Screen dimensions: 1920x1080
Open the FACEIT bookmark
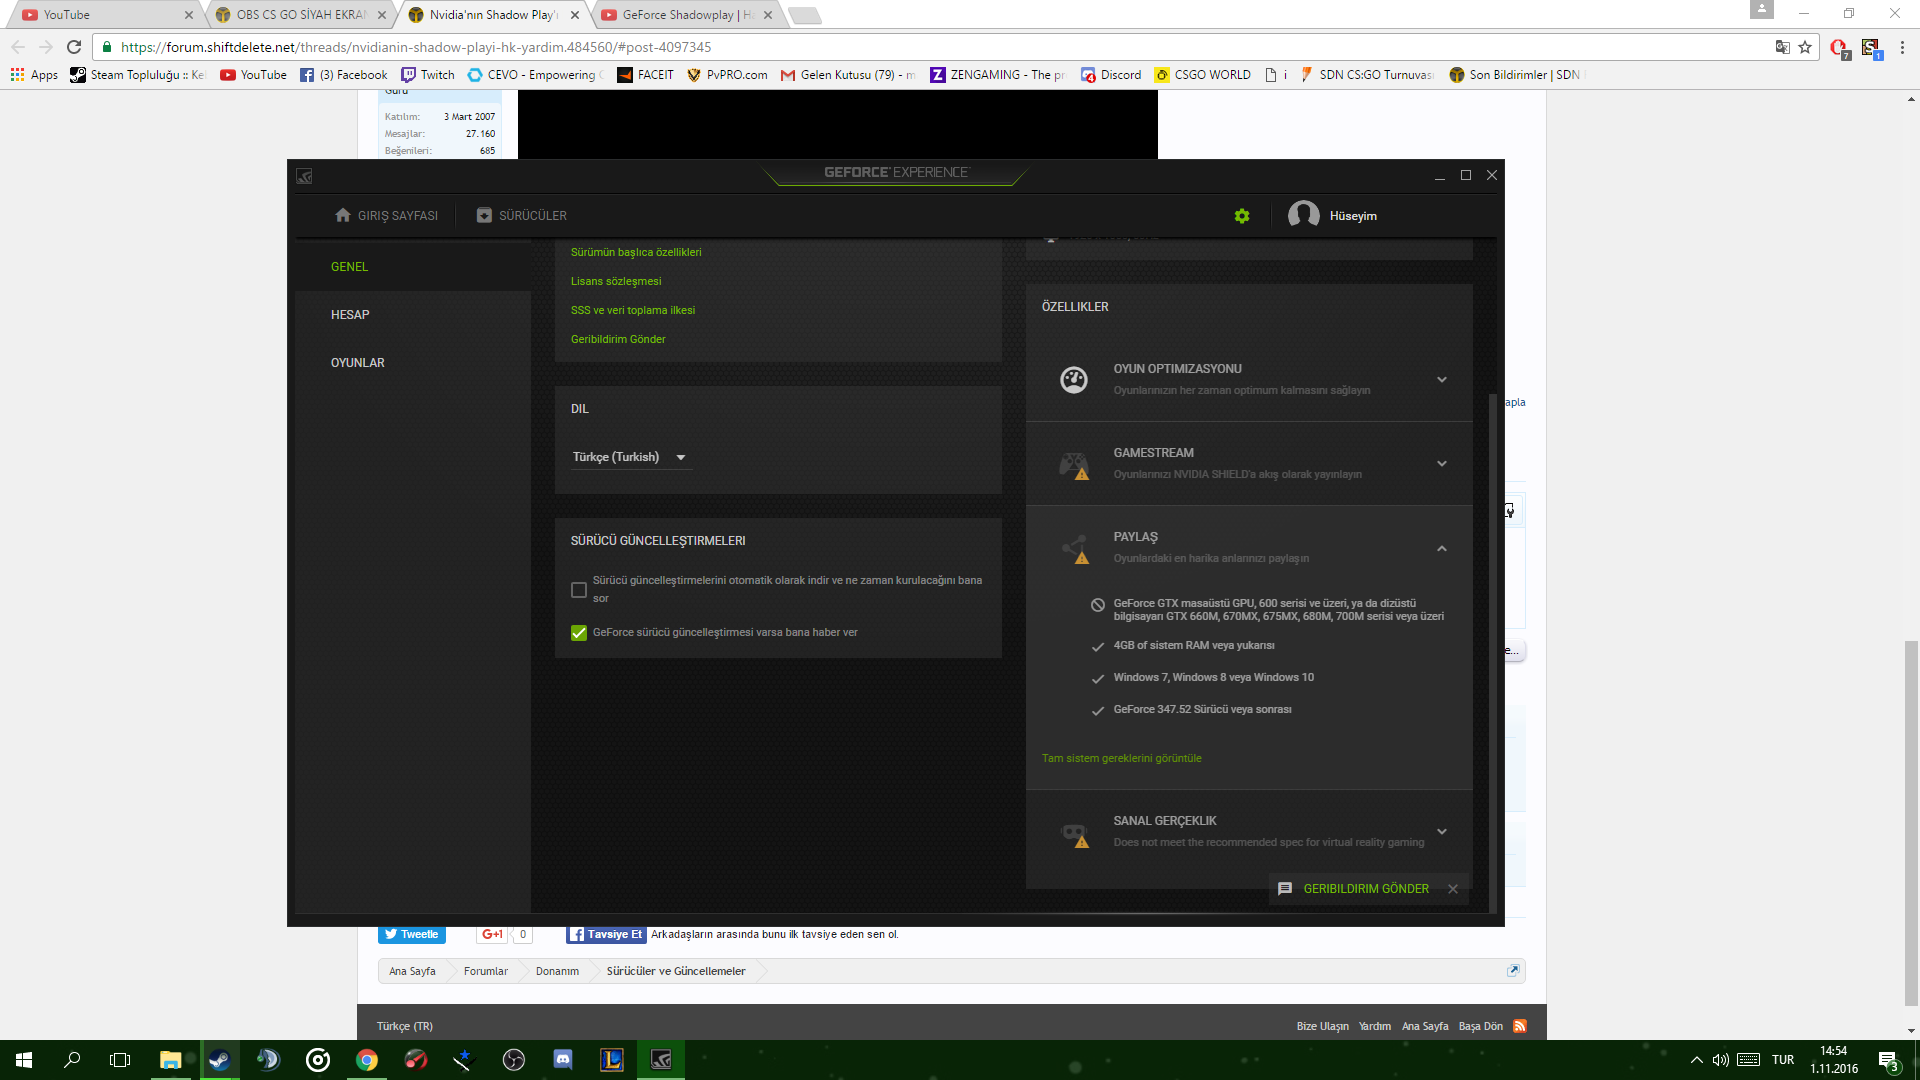[x=646, y=75]
